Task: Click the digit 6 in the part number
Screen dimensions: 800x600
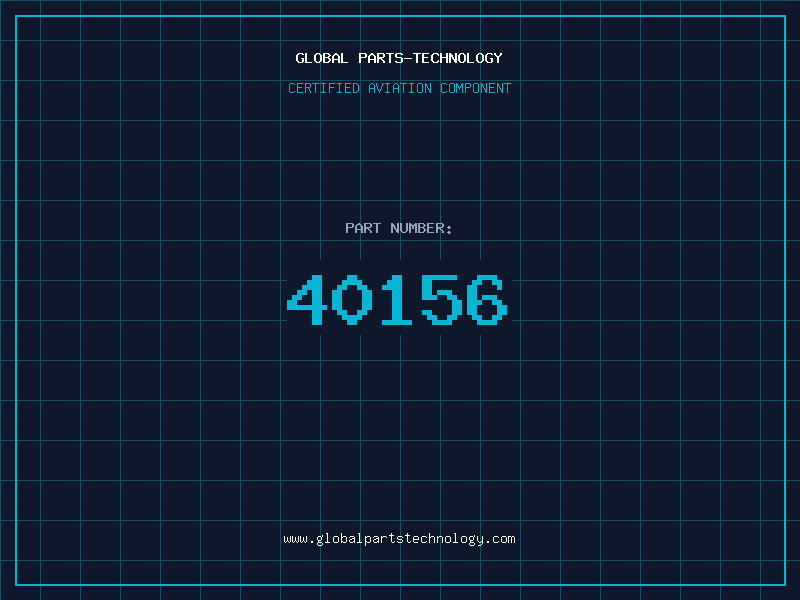Action: coord(487,299)
